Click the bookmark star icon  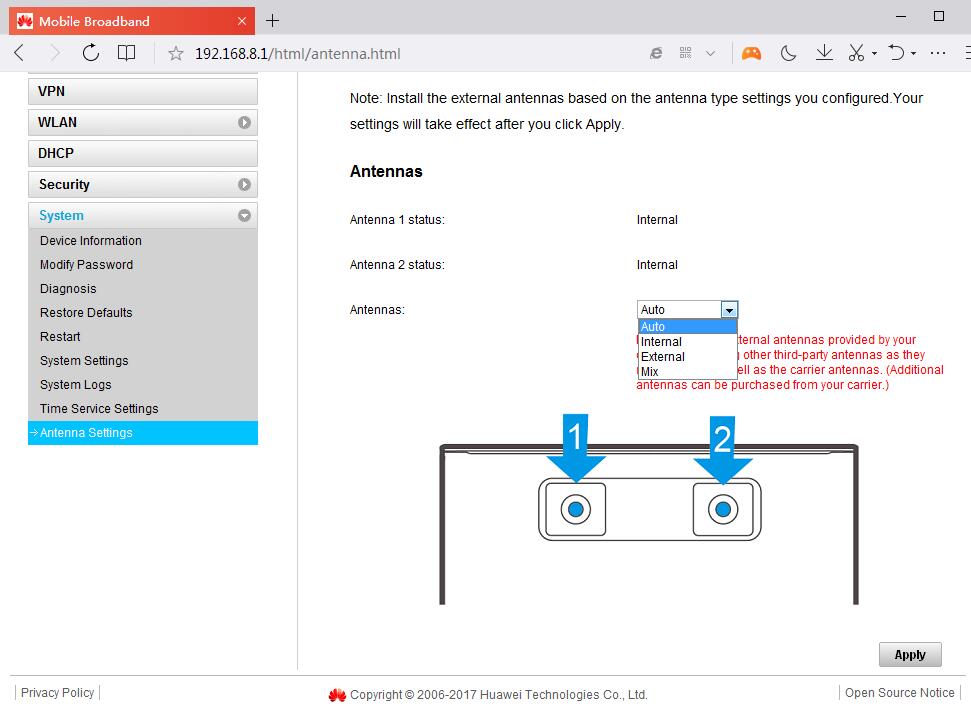[x=176, y=54]
